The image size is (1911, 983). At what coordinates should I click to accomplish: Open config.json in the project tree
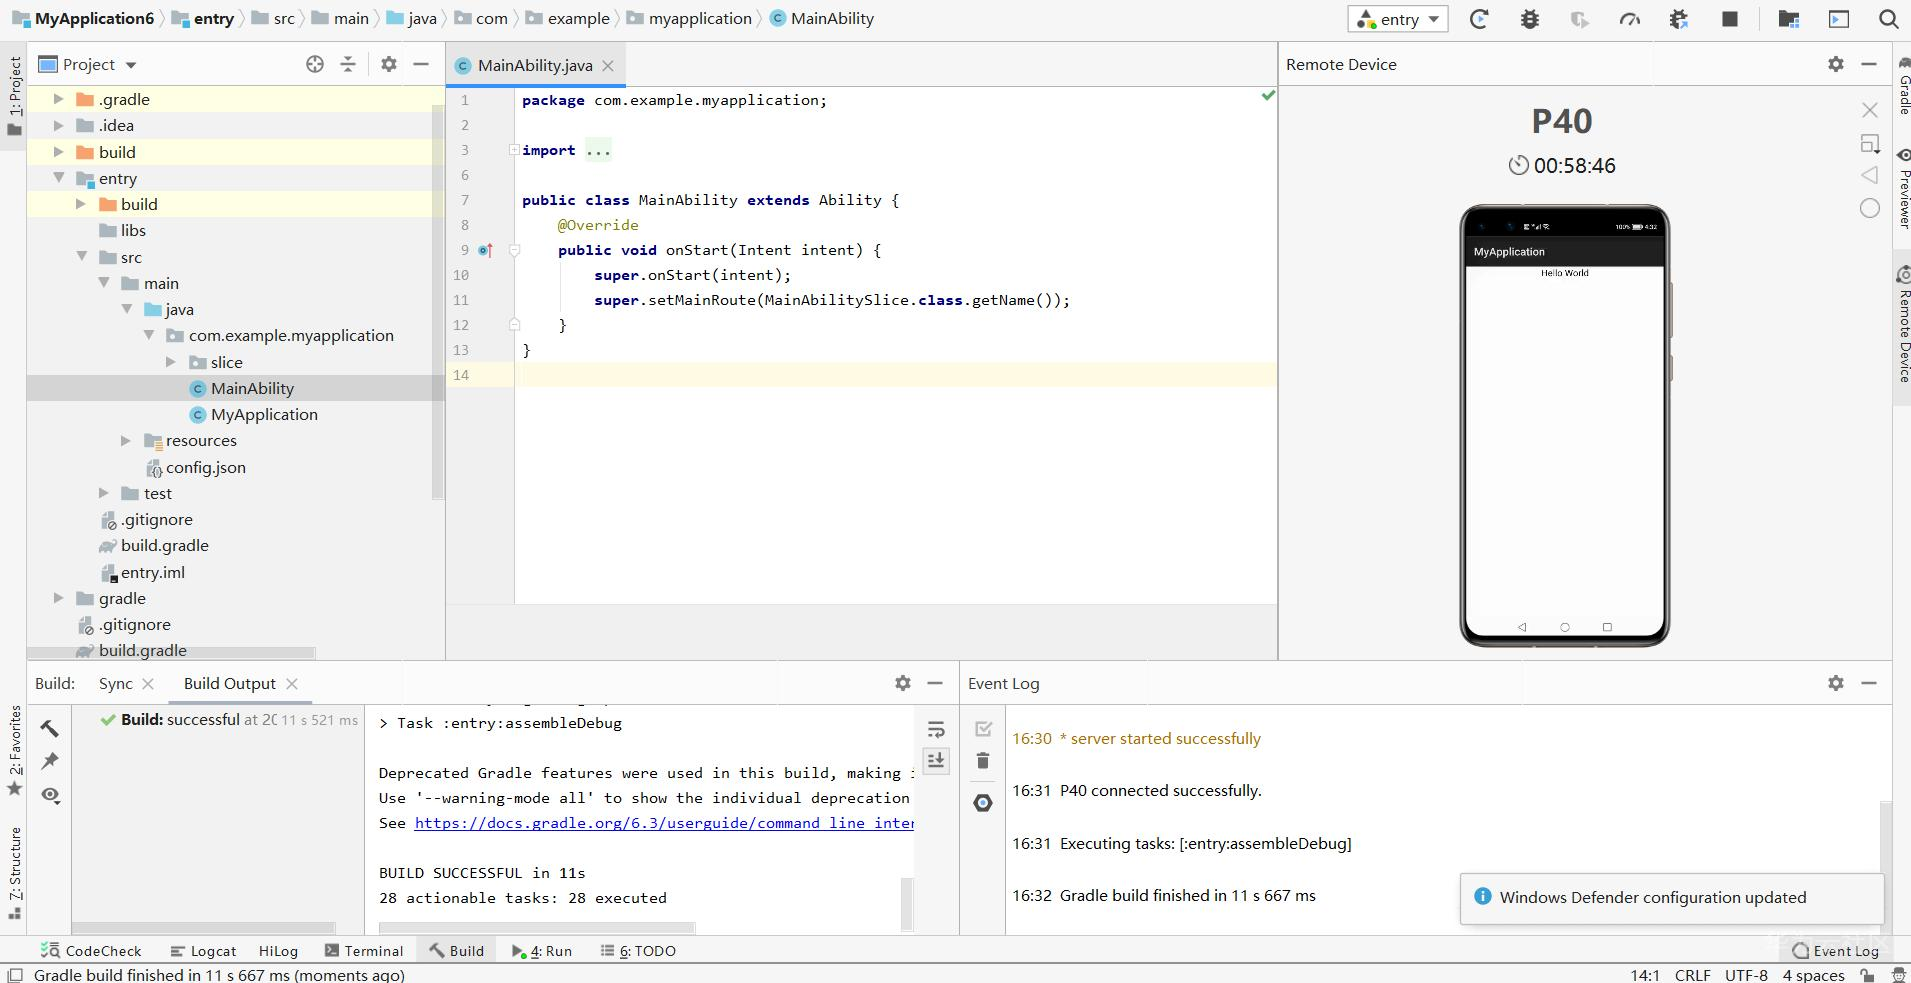click(x=205, y=467)
